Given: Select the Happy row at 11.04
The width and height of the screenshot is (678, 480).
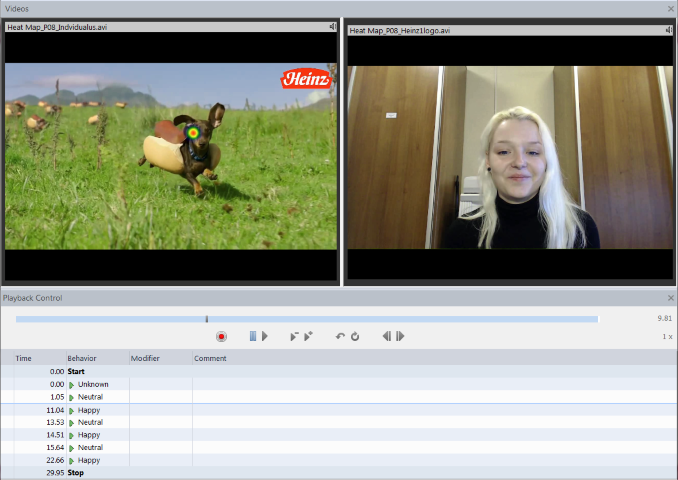Looking at the screenshot, I should [x=339, y=410].
